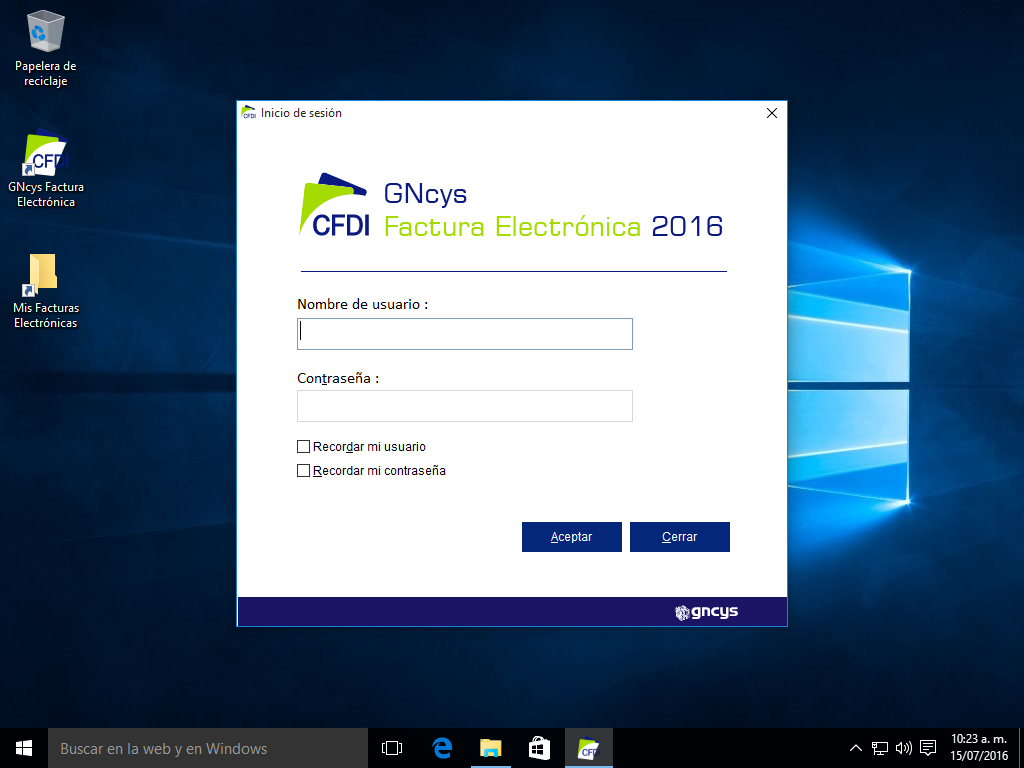1024x768 pixels.
Task: Click the Buscar en la web search box
Action: (208, 748)
